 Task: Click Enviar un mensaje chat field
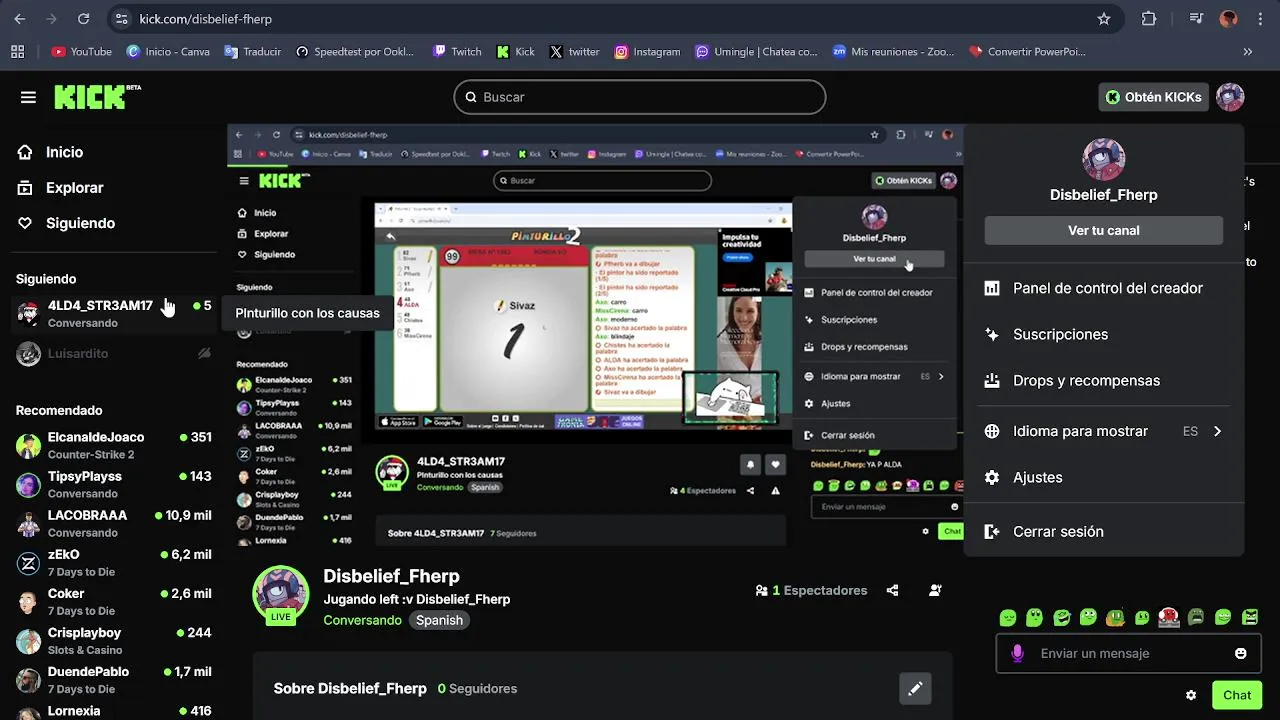point(1129,653)
